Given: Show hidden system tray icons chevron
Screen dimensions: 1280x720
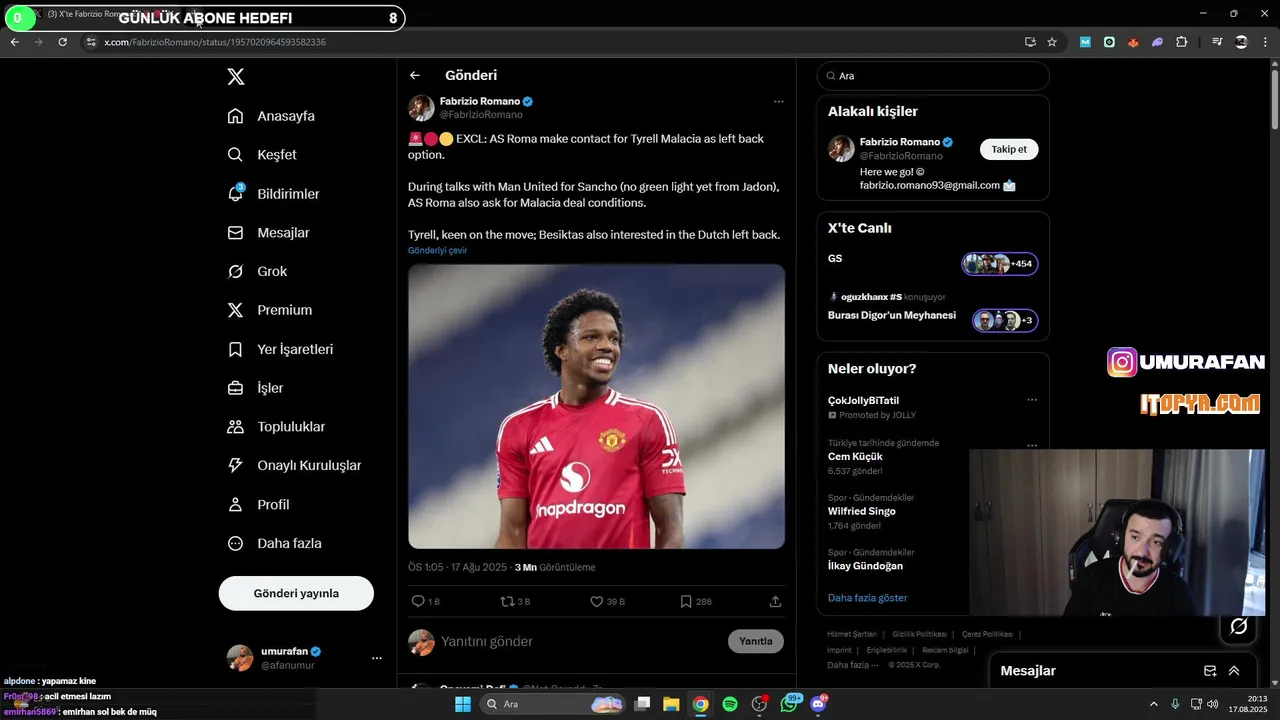Looking at the screenshot, I should 1153,704.
